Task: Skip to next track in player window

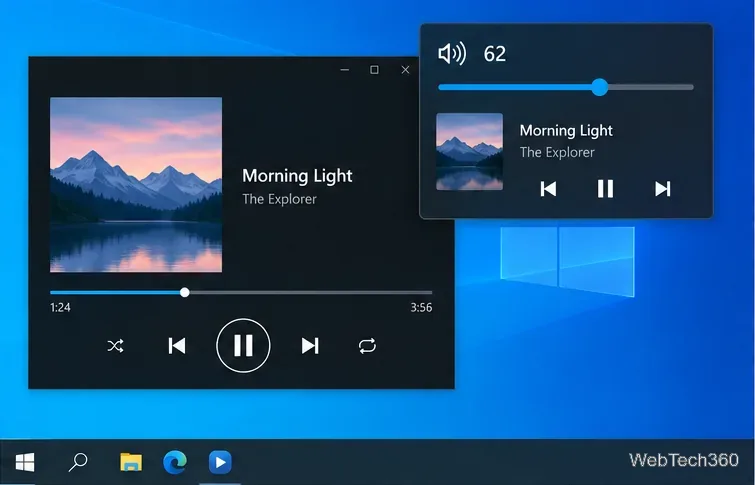Action: 310,346
